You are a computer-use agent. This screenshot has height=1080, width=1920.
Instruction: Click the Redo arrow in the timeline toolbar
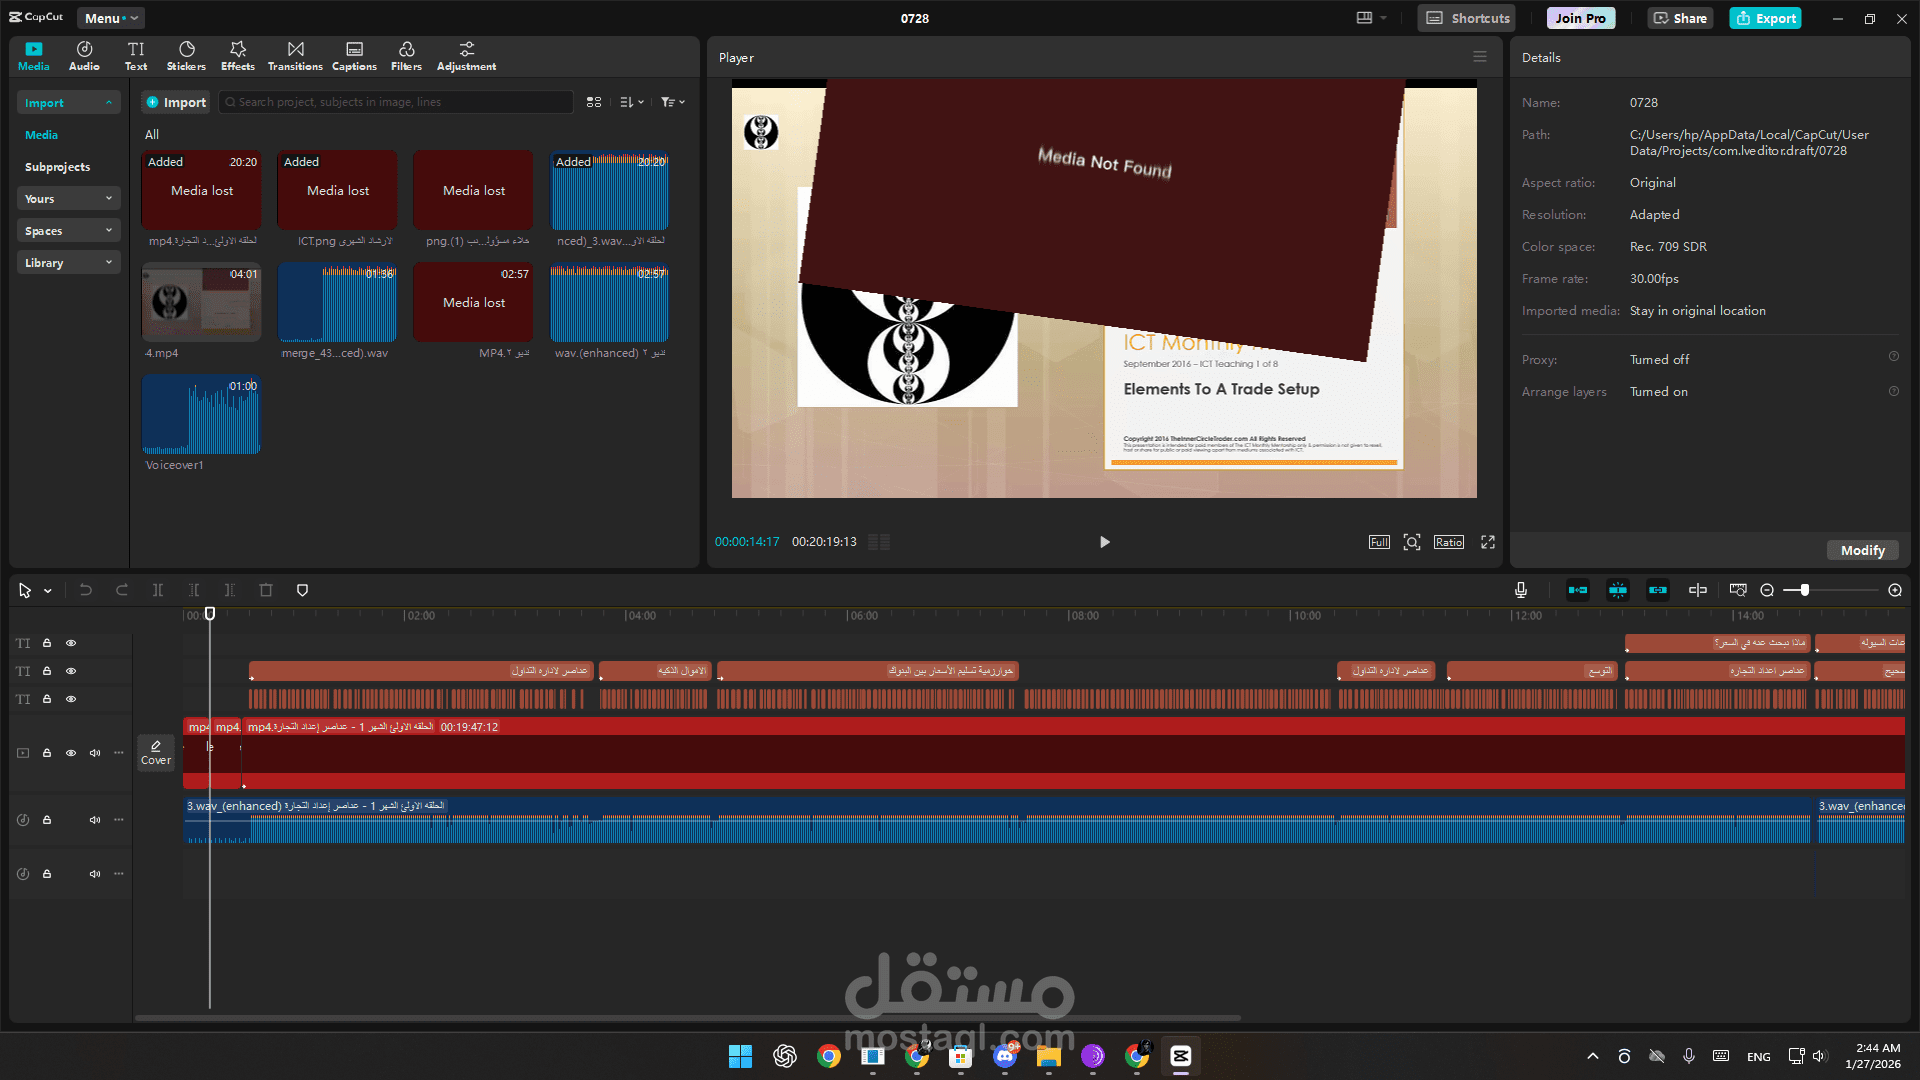pos(122,590)
